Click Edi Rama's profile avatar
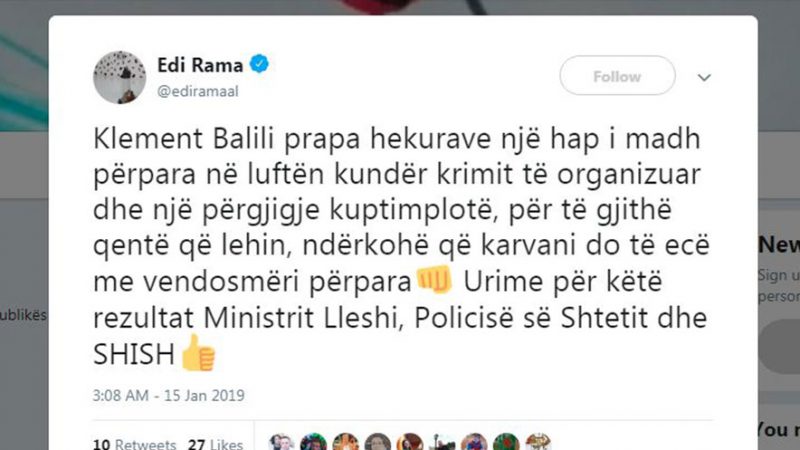Screen dimensions: 800x450 click(x=119, y=78)
